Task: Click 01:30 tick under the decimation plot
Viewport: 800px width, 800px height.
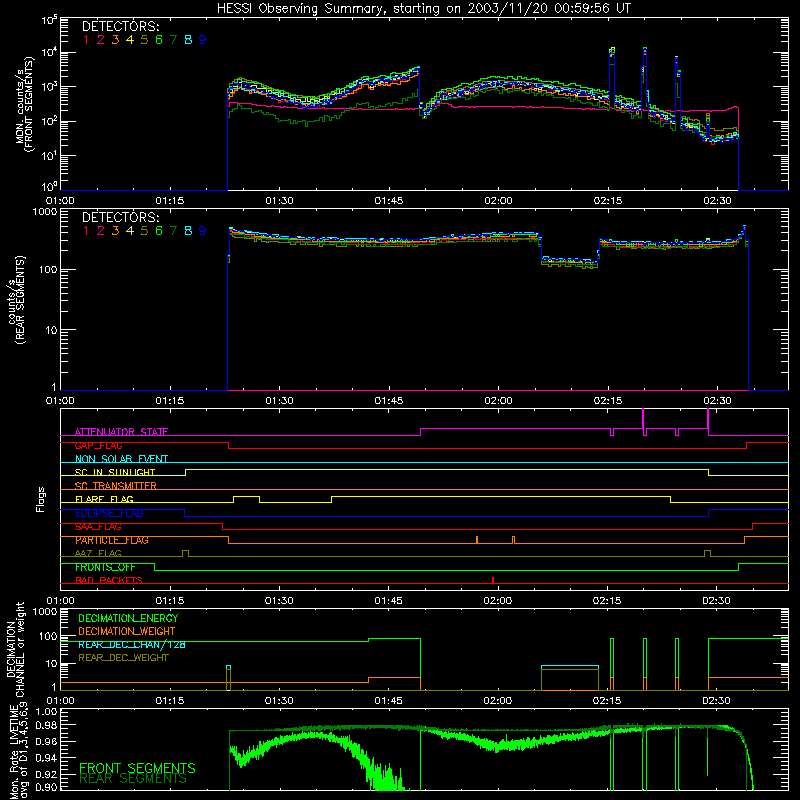Action: pos(279,701)
